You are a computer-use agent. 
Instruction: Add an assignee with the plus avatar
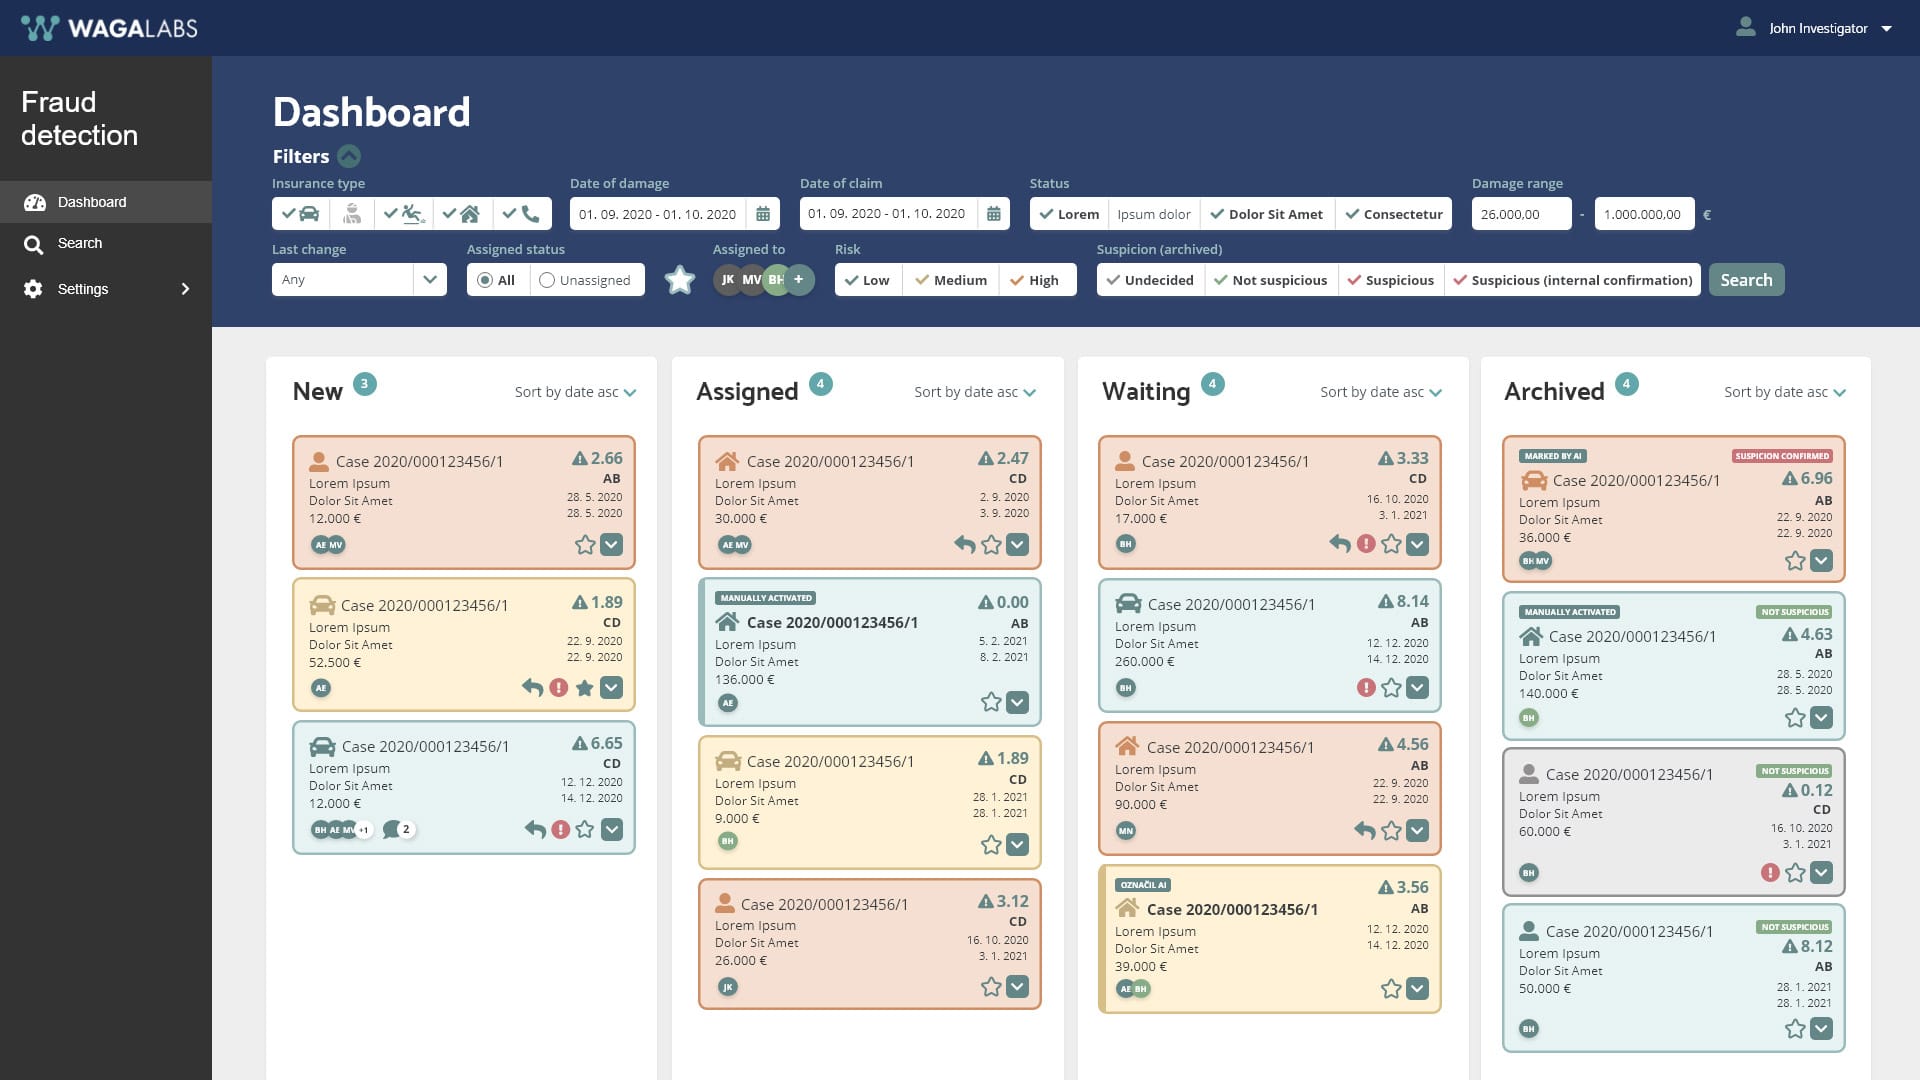(x=799, y=280)
